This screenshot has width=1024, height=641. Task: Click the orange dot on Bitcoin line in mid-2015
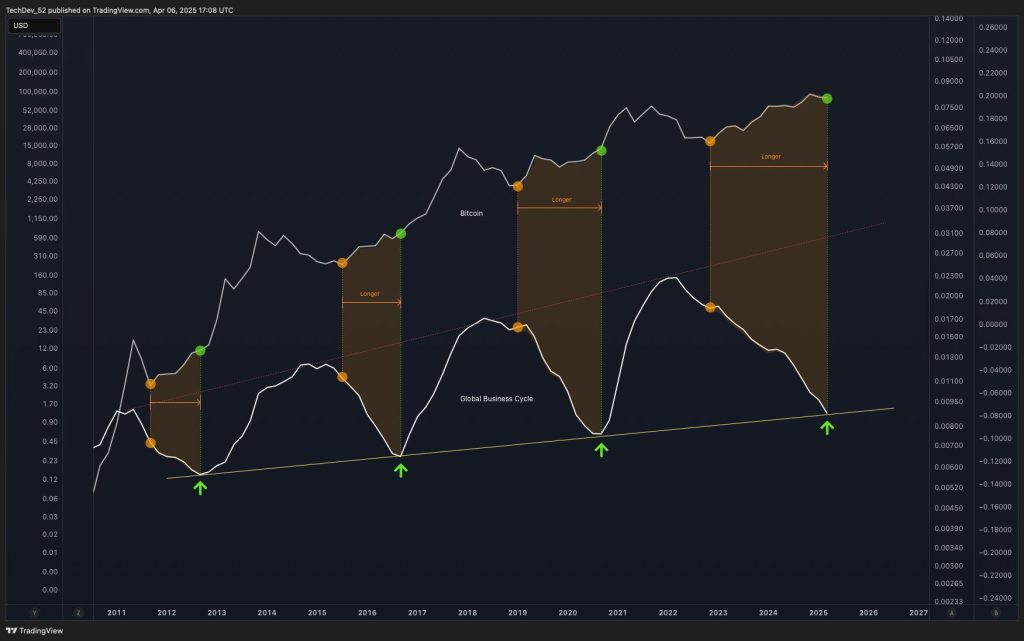click(x=342, y=263)
